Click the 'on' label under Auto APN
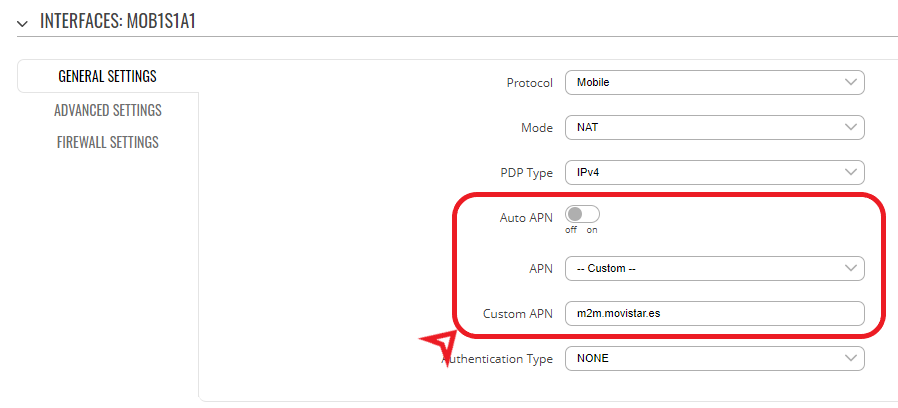The height and width of the screenshot is (408, 898). [x=592, y=230]
